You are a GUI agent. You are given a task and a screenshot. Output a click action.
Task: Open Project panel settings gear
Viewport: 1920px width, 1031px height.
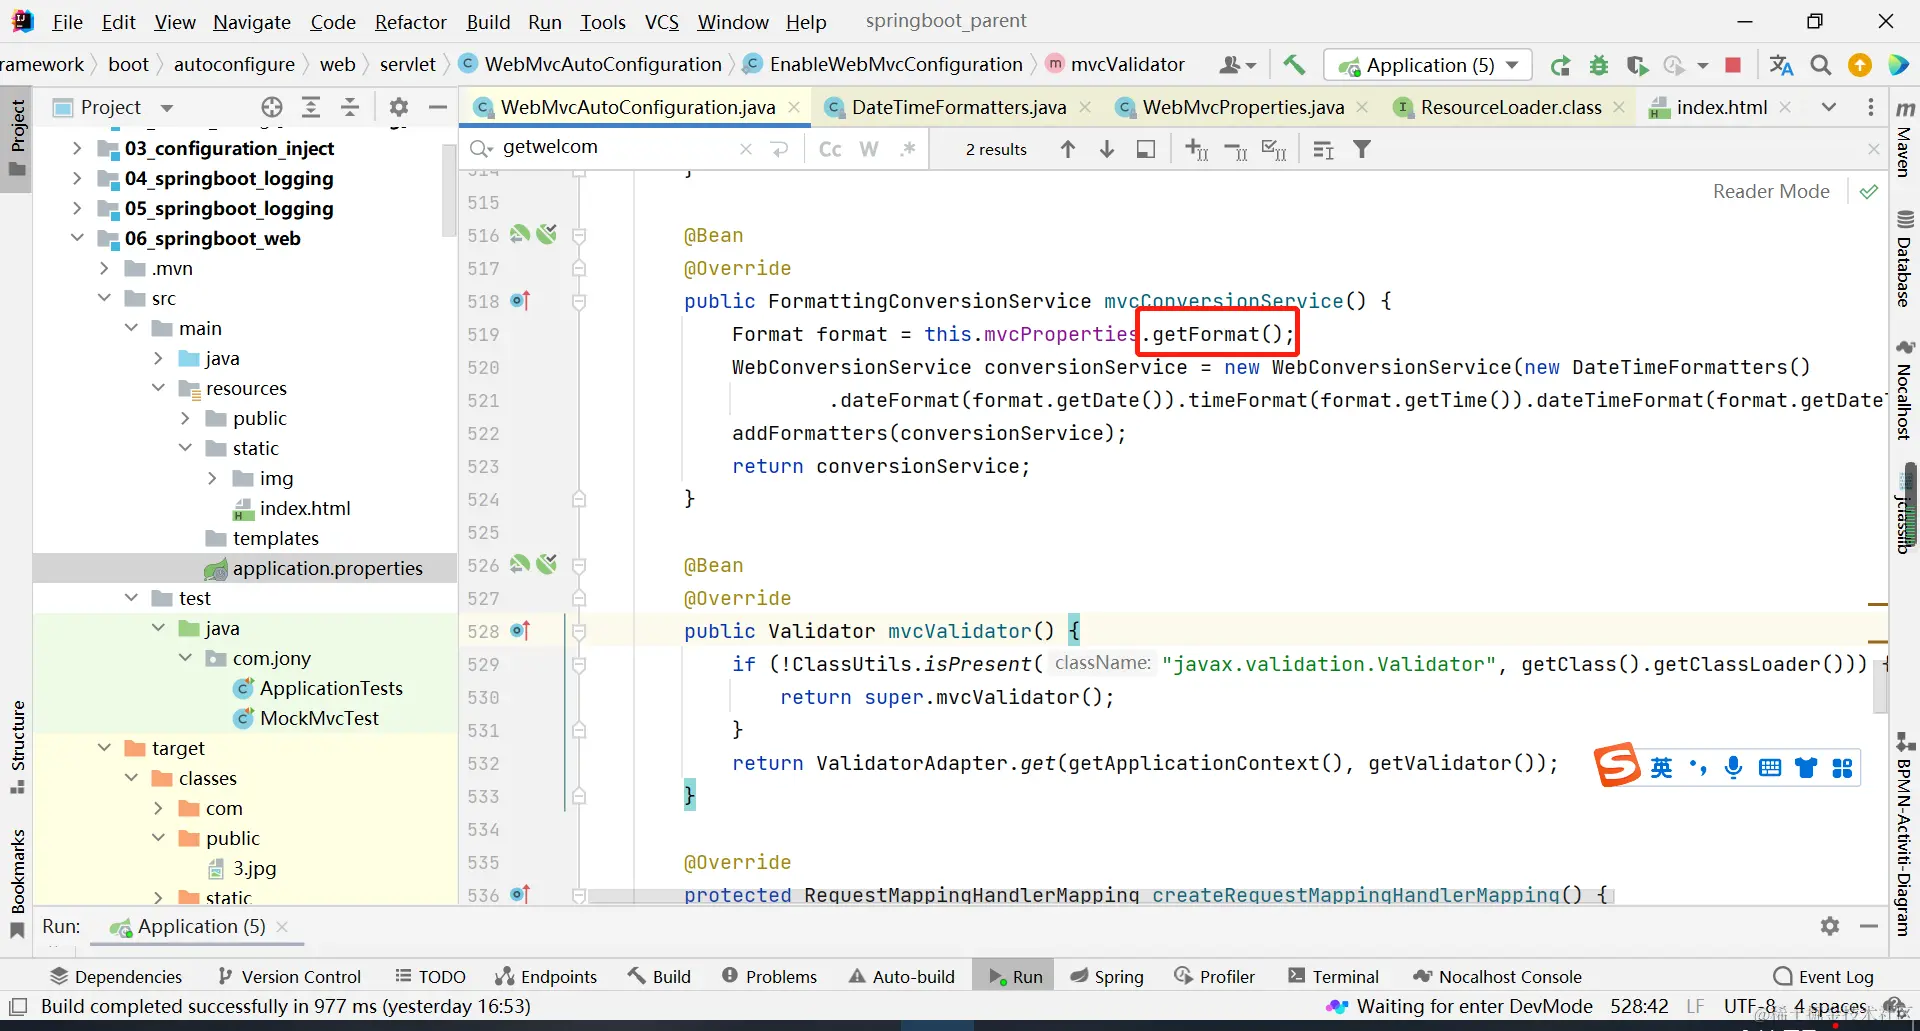pos(399,107)
